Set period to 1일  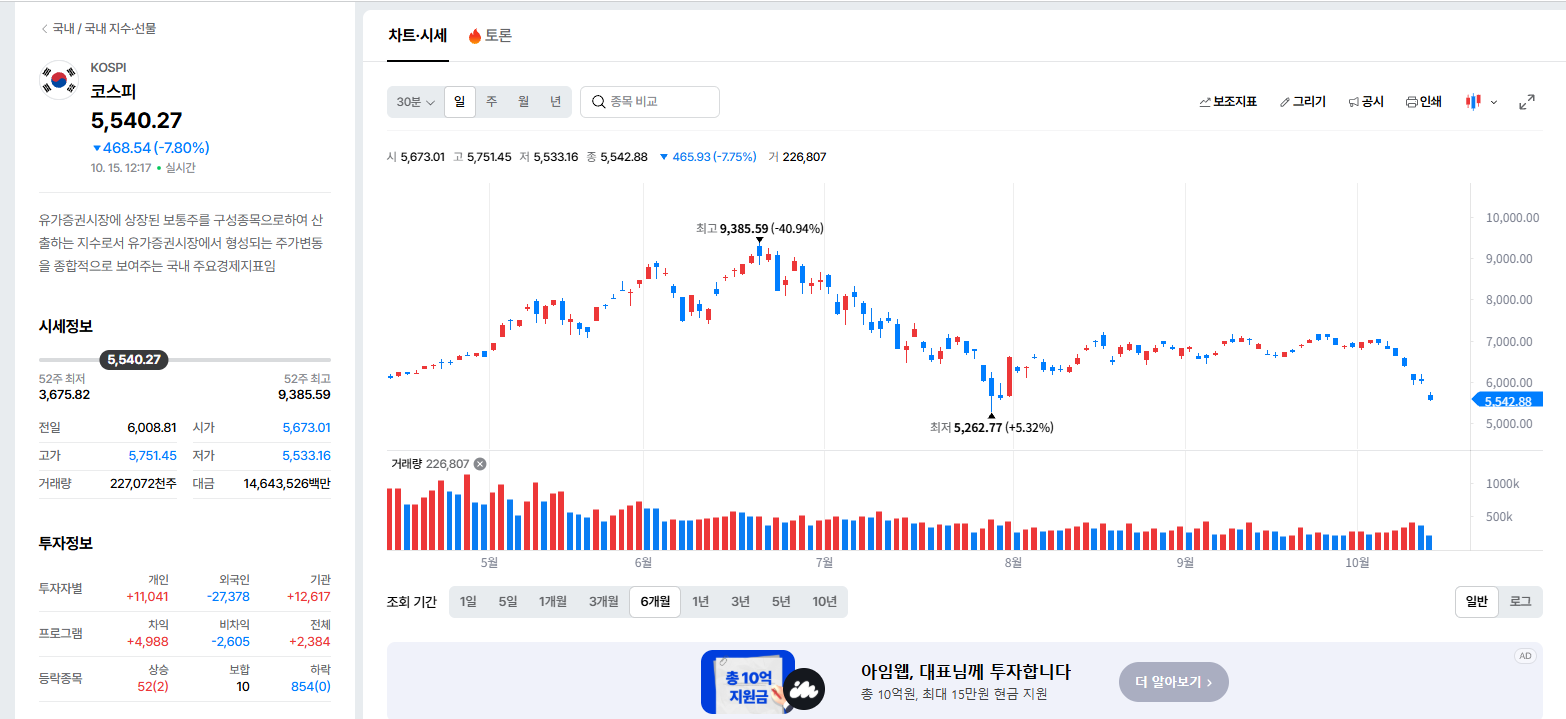pos(468,602)
